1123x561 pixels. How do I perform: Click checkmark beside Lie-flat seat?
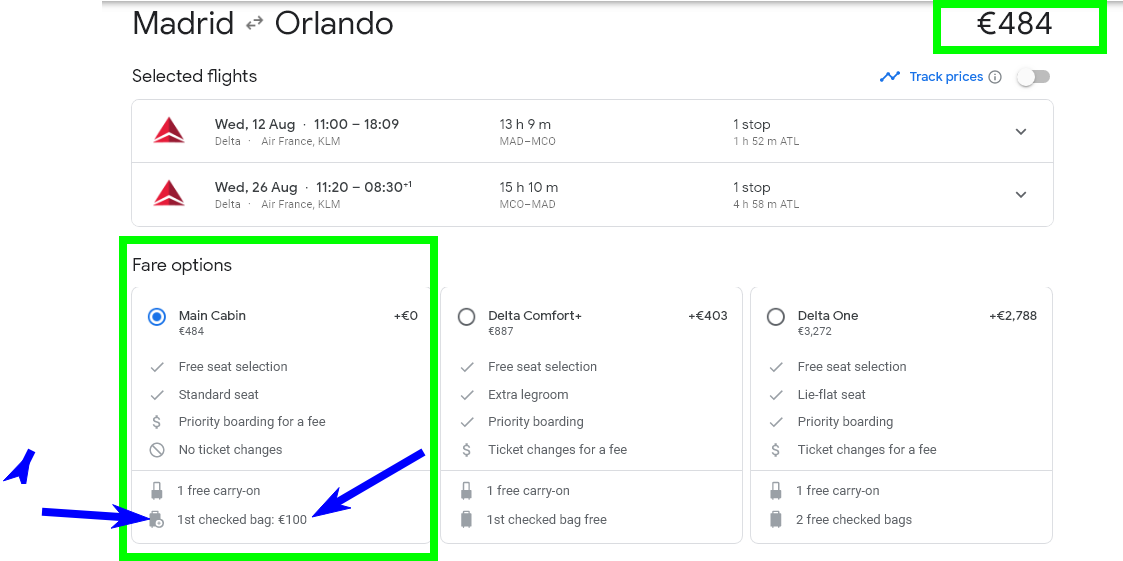pos(776,395)
